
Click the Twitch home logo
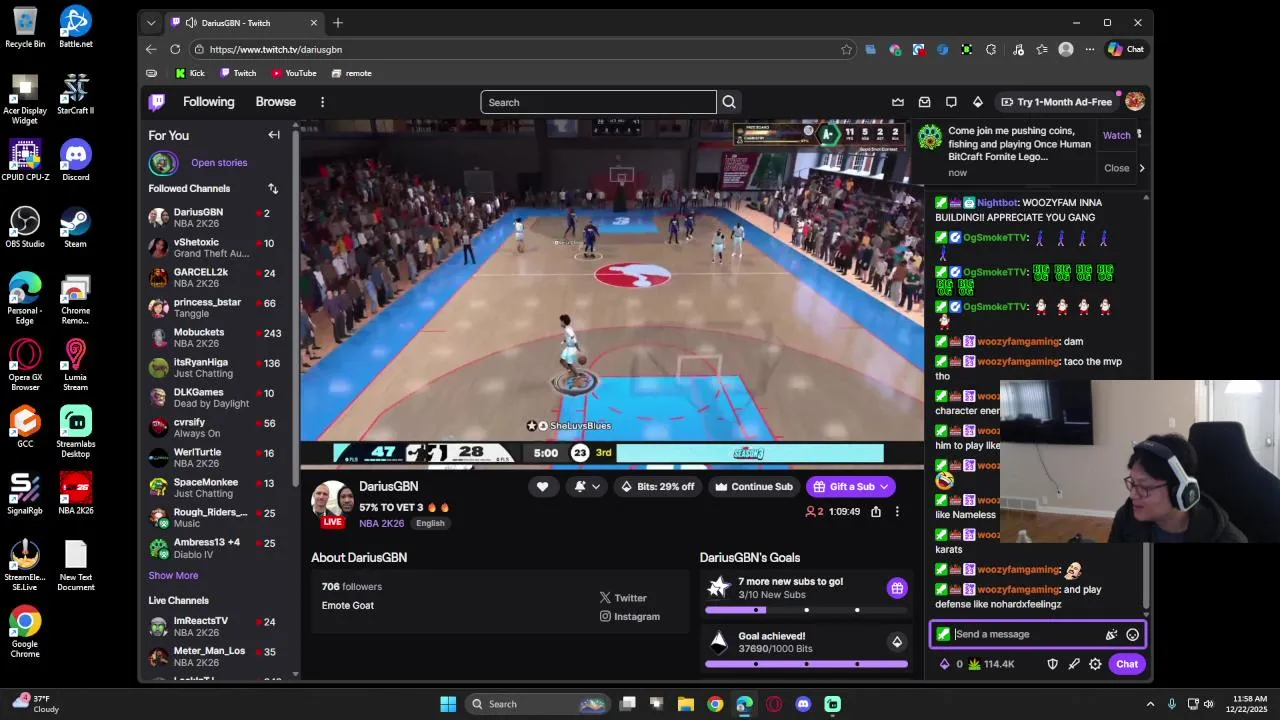[x=157, y=102]
